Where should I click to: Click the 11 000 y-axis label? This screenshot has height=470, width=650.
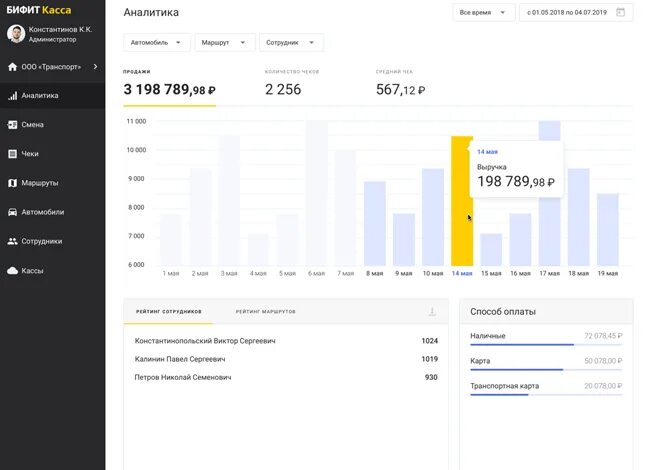tap(136, 121)
